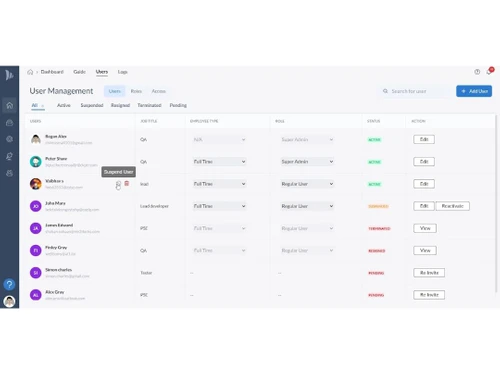Open employee type dropdown for Valbkors

(x=219, y=184)
